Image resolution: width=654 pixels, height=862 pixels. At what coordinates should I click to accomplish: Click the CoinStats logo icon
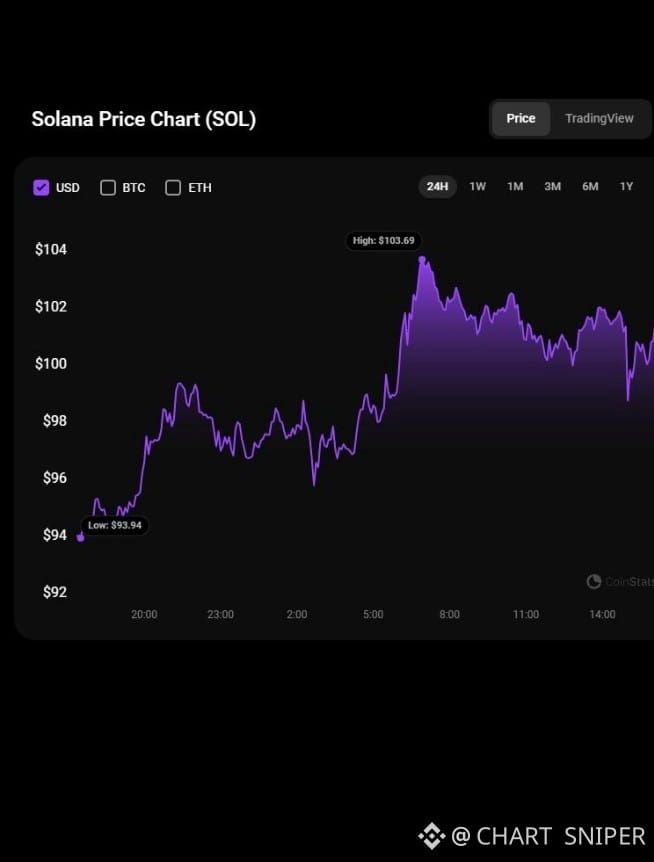point(594,581)
